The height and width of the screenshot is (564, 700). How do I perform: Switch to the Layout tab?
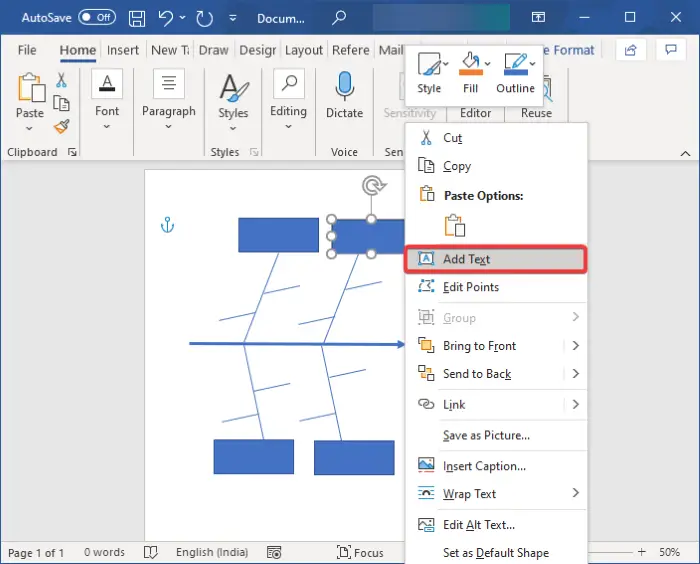[x=304, y=50]
